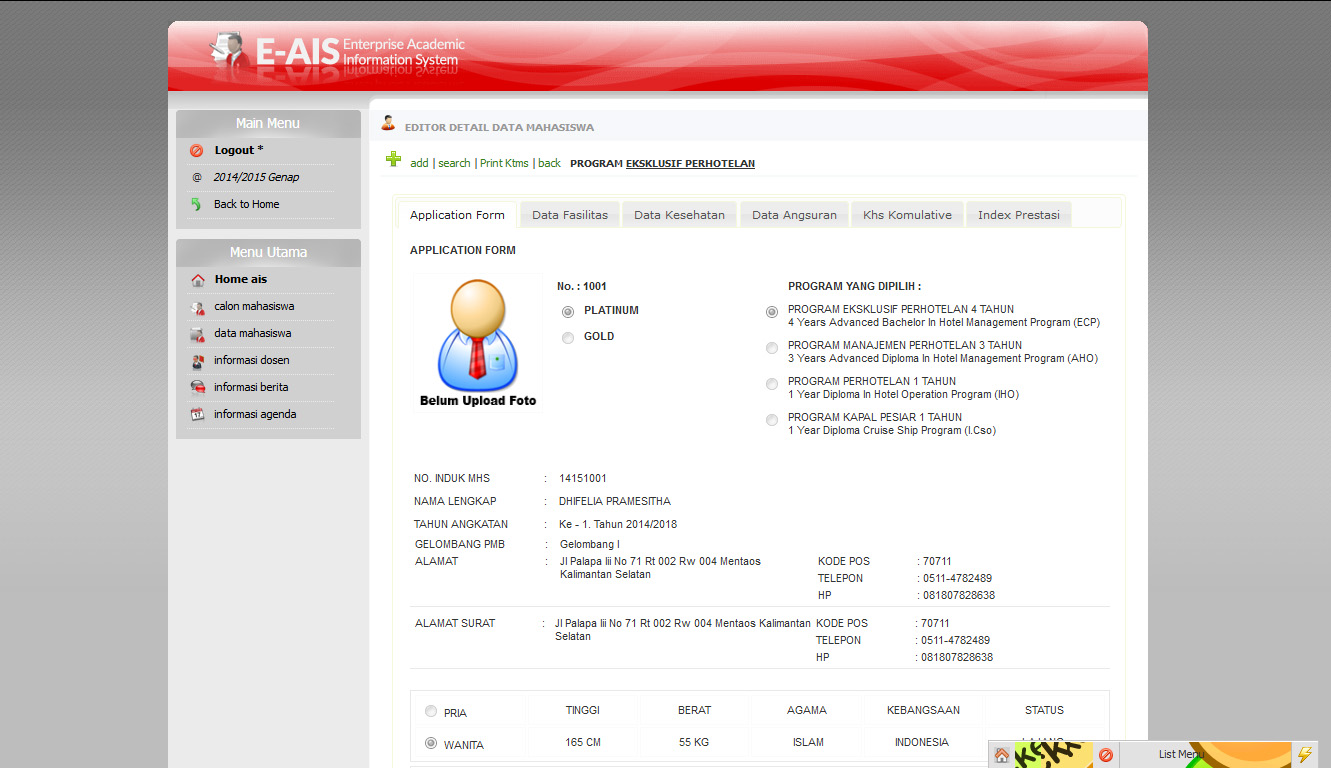Click the Home ais house icon

[x=198, y=280]
